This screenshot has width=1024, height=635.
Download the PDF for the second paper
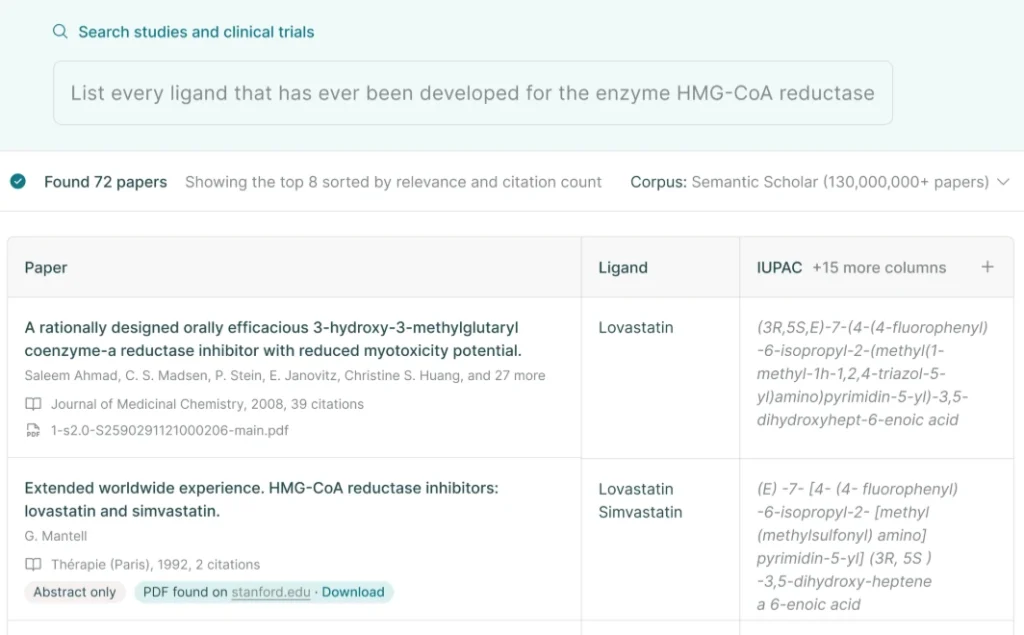point(354,592)
